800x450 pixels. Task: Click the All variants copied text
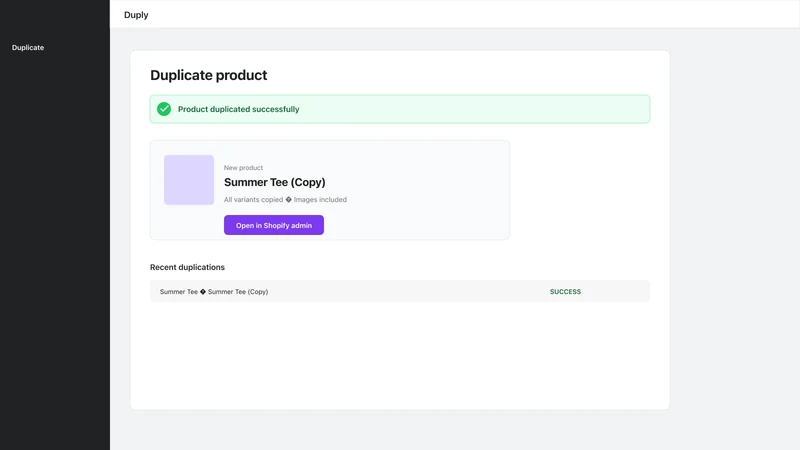tap(253, 199)
